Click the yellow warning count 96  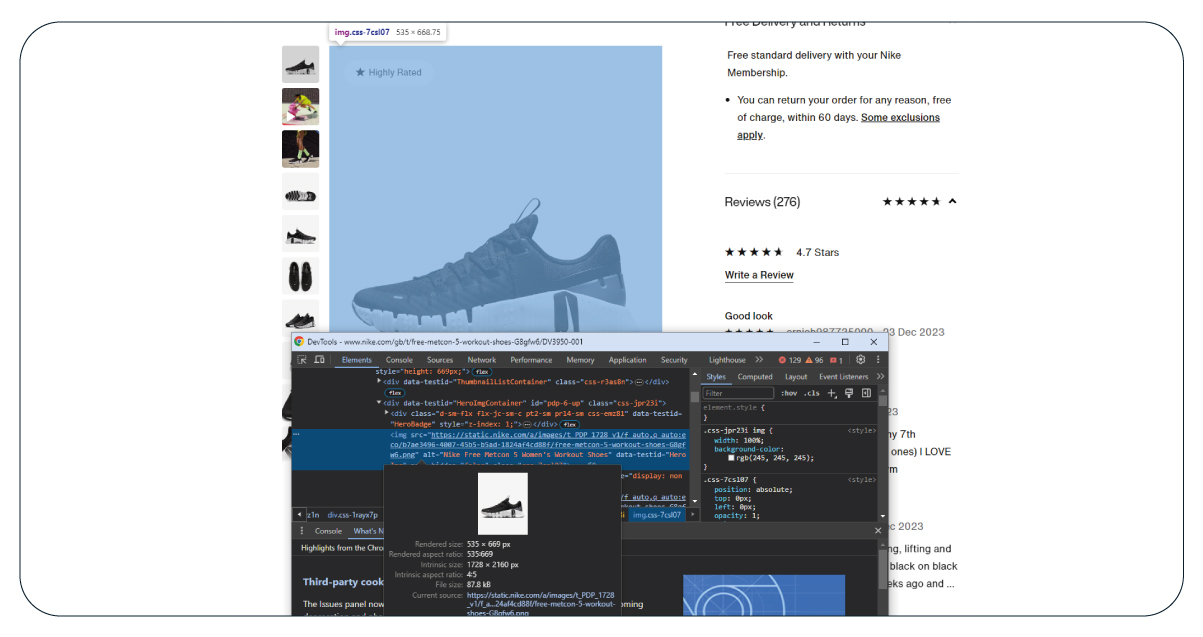[815, 360]
